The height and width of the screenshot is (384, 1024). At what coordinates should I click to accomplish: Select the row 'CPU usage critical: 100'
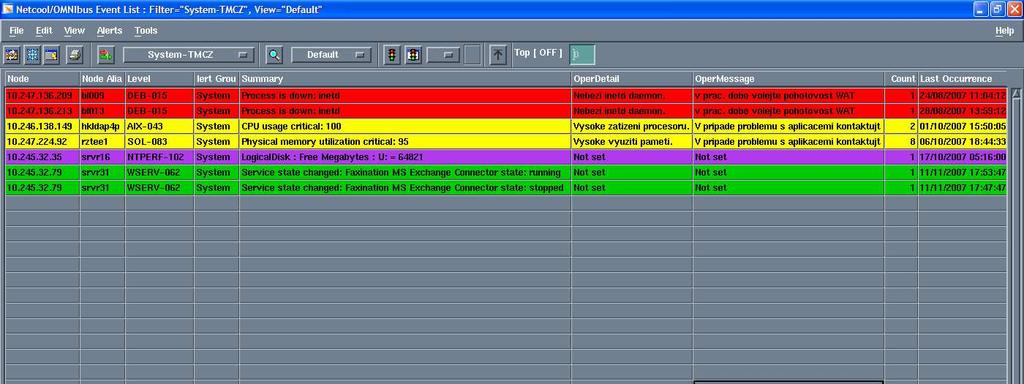point(505,126)
